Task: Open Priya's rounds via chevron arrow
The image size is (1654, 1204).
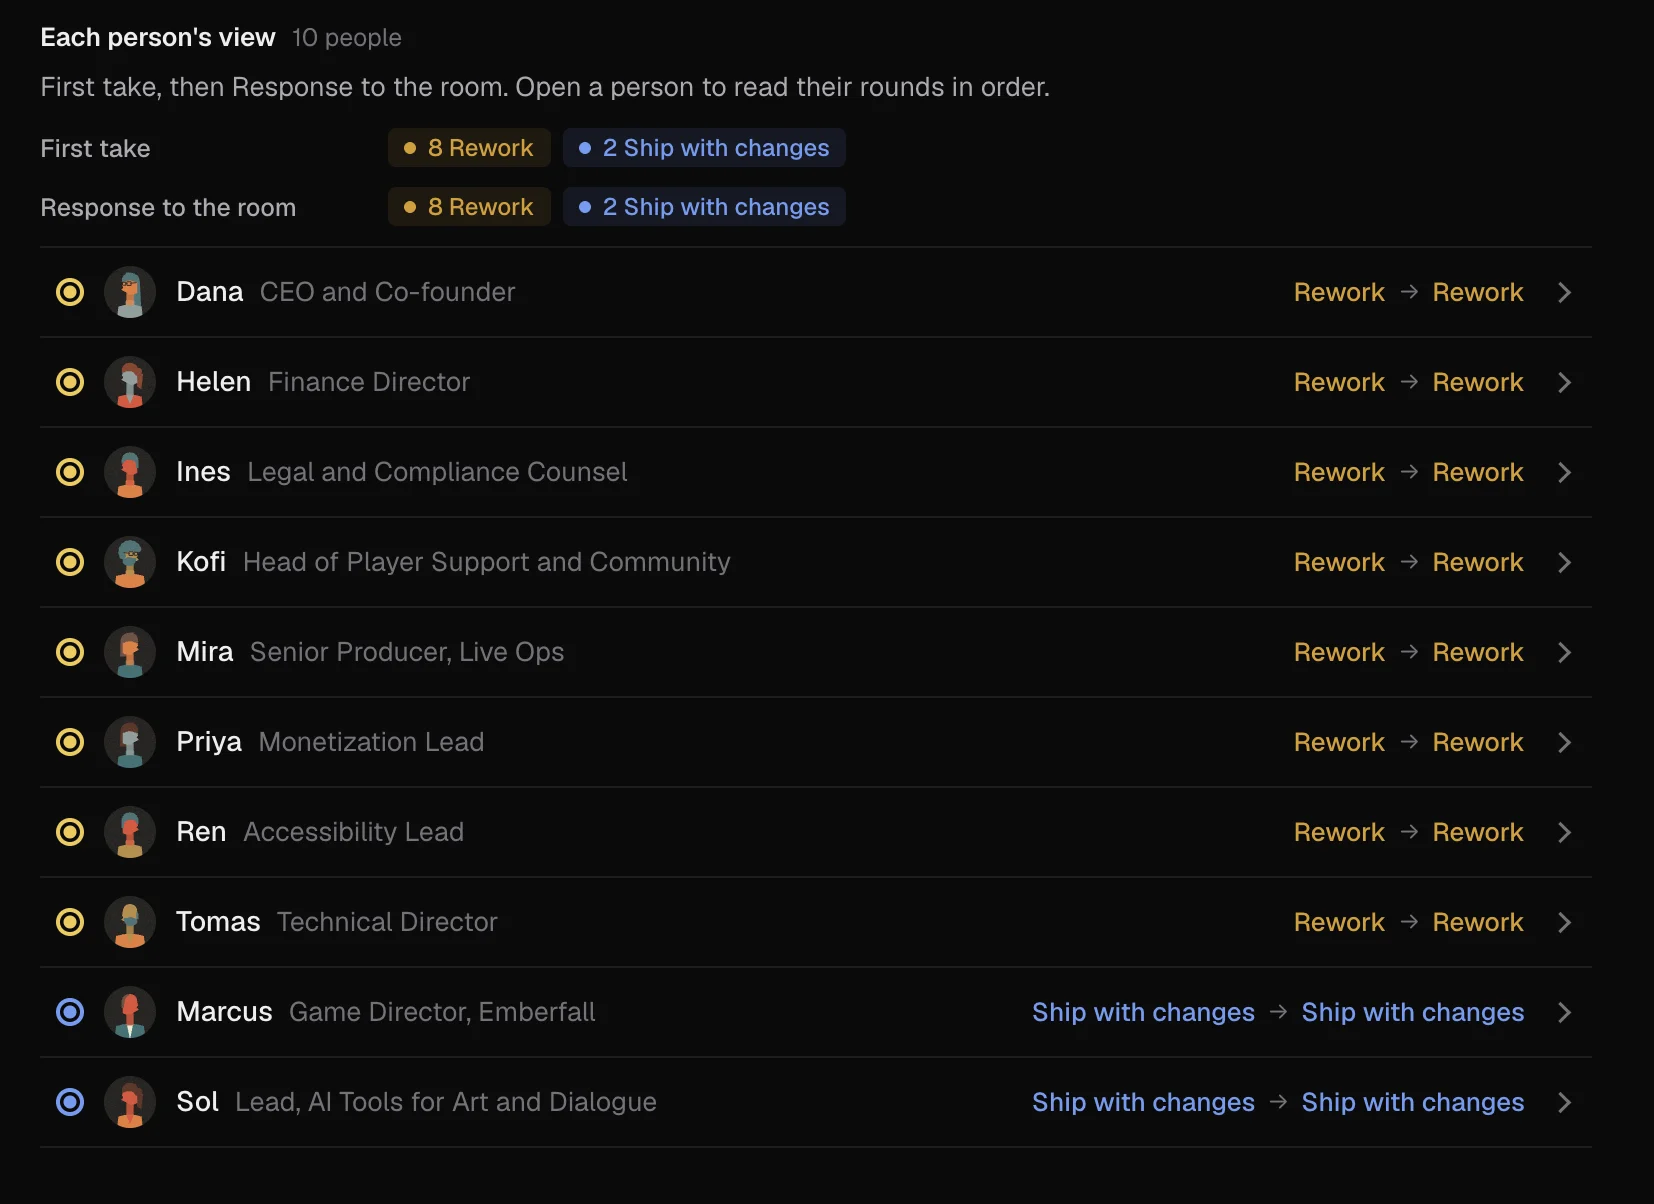Action: (1565, 742)
